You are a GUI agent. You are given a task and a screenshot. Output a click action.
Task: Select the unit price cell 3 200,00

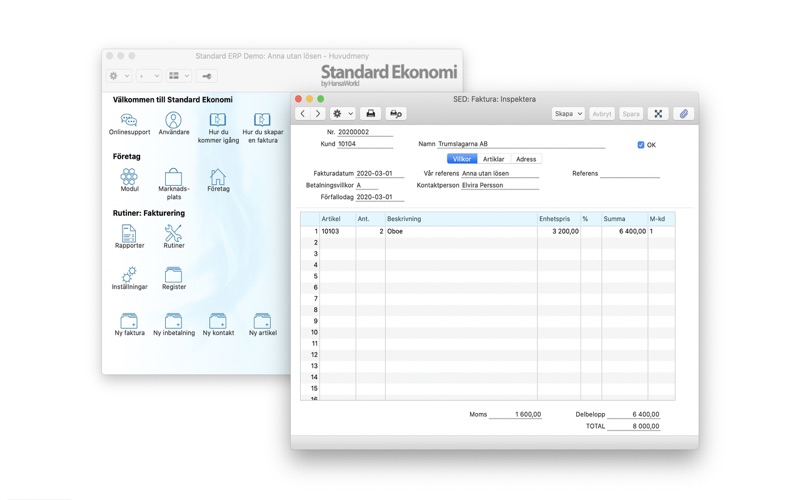coord(559,231)
